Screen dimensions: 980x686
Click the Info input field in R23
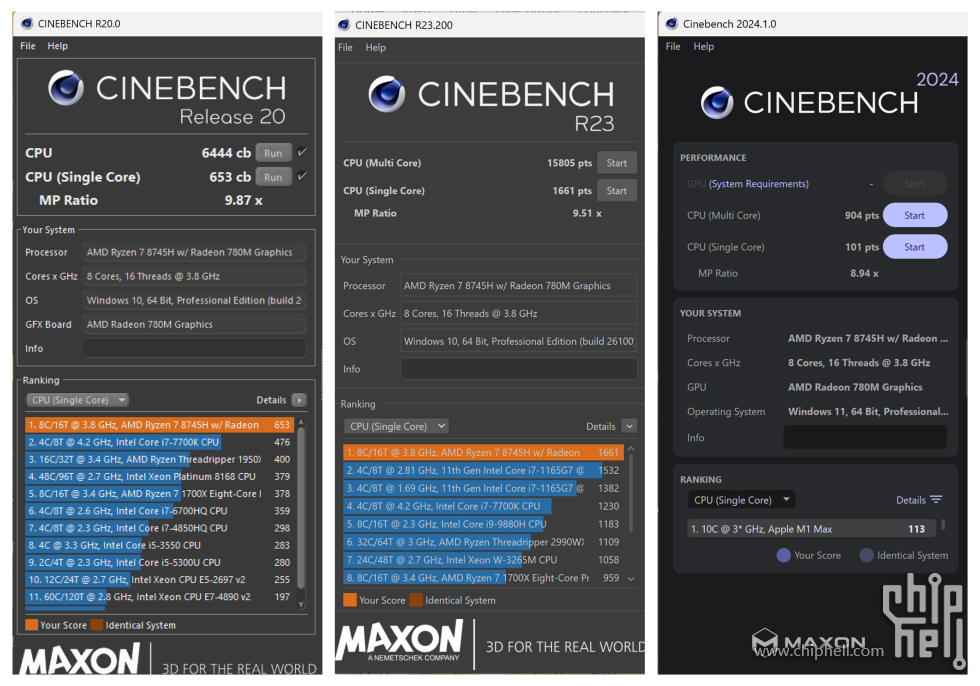click(x=519, y=369)
